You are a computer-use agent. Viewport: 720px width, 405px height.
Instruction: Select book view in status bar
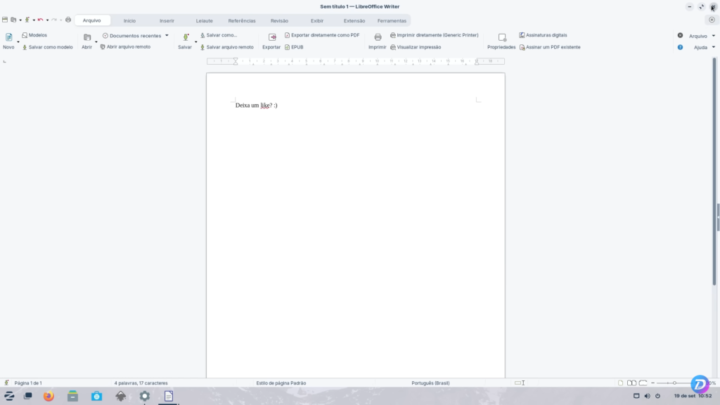click(643, 383)
